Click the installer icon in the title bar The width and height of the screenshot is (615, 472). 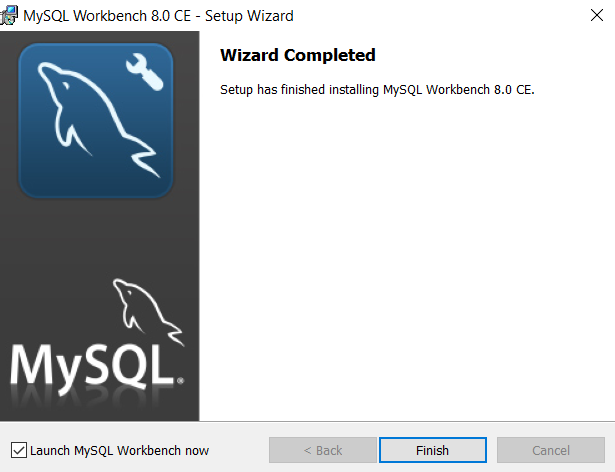(9, 16)
